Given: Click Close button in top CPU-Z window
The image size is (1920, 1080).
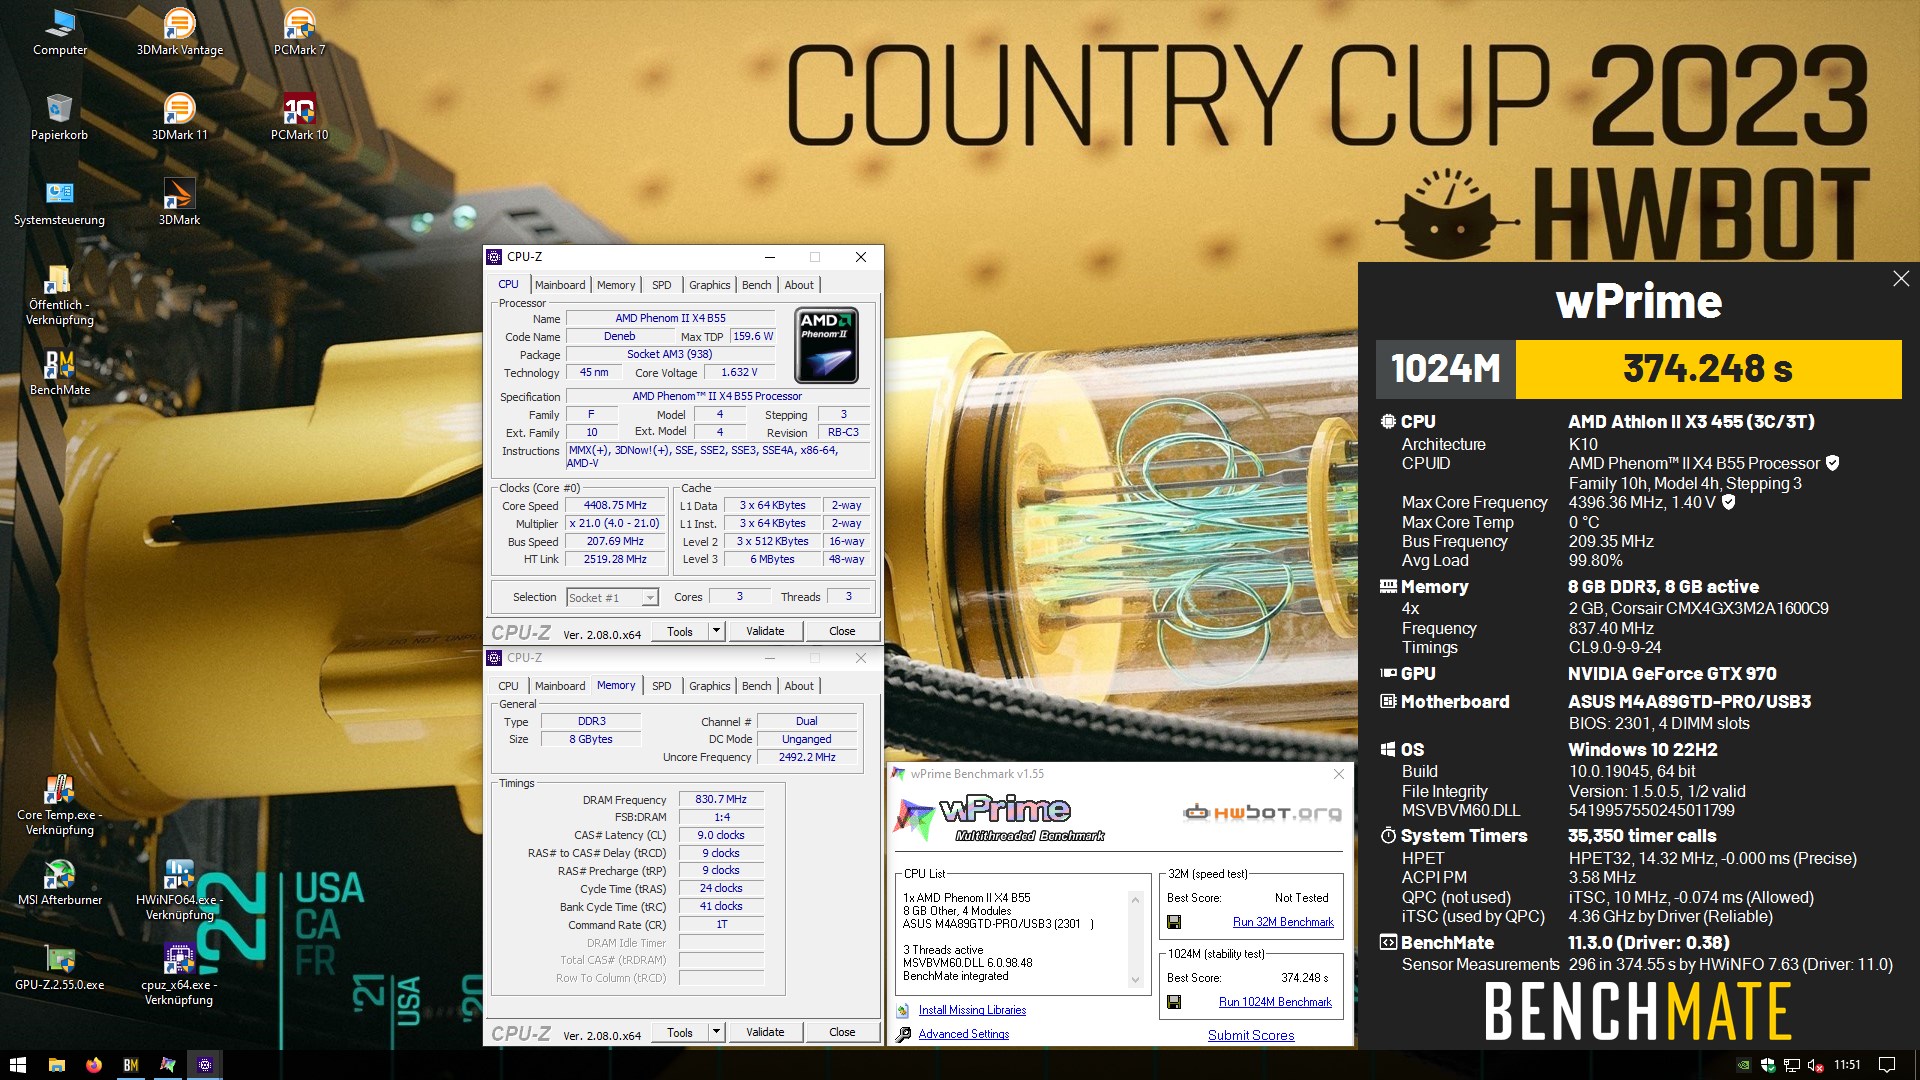Looking at the screenshot, I should click(842, 631).
